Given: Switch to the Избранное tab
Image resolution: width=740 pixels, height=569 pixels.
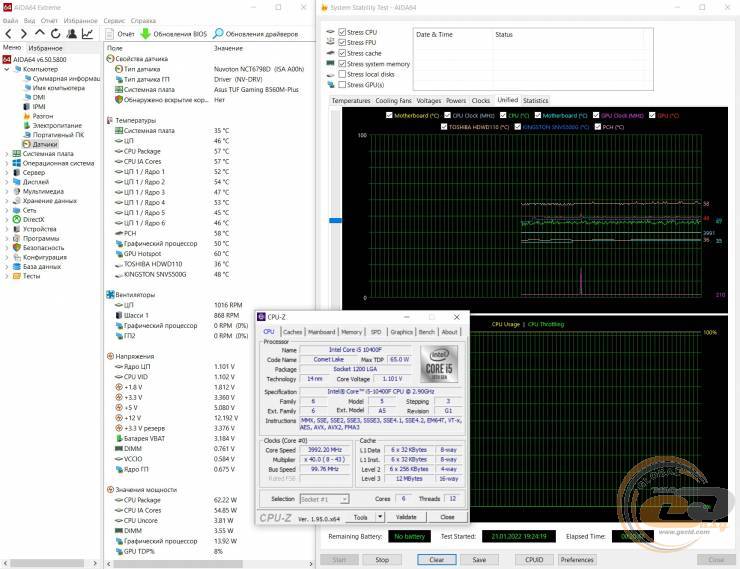Looking at the screenshot, I should click(x=45, y=48).
